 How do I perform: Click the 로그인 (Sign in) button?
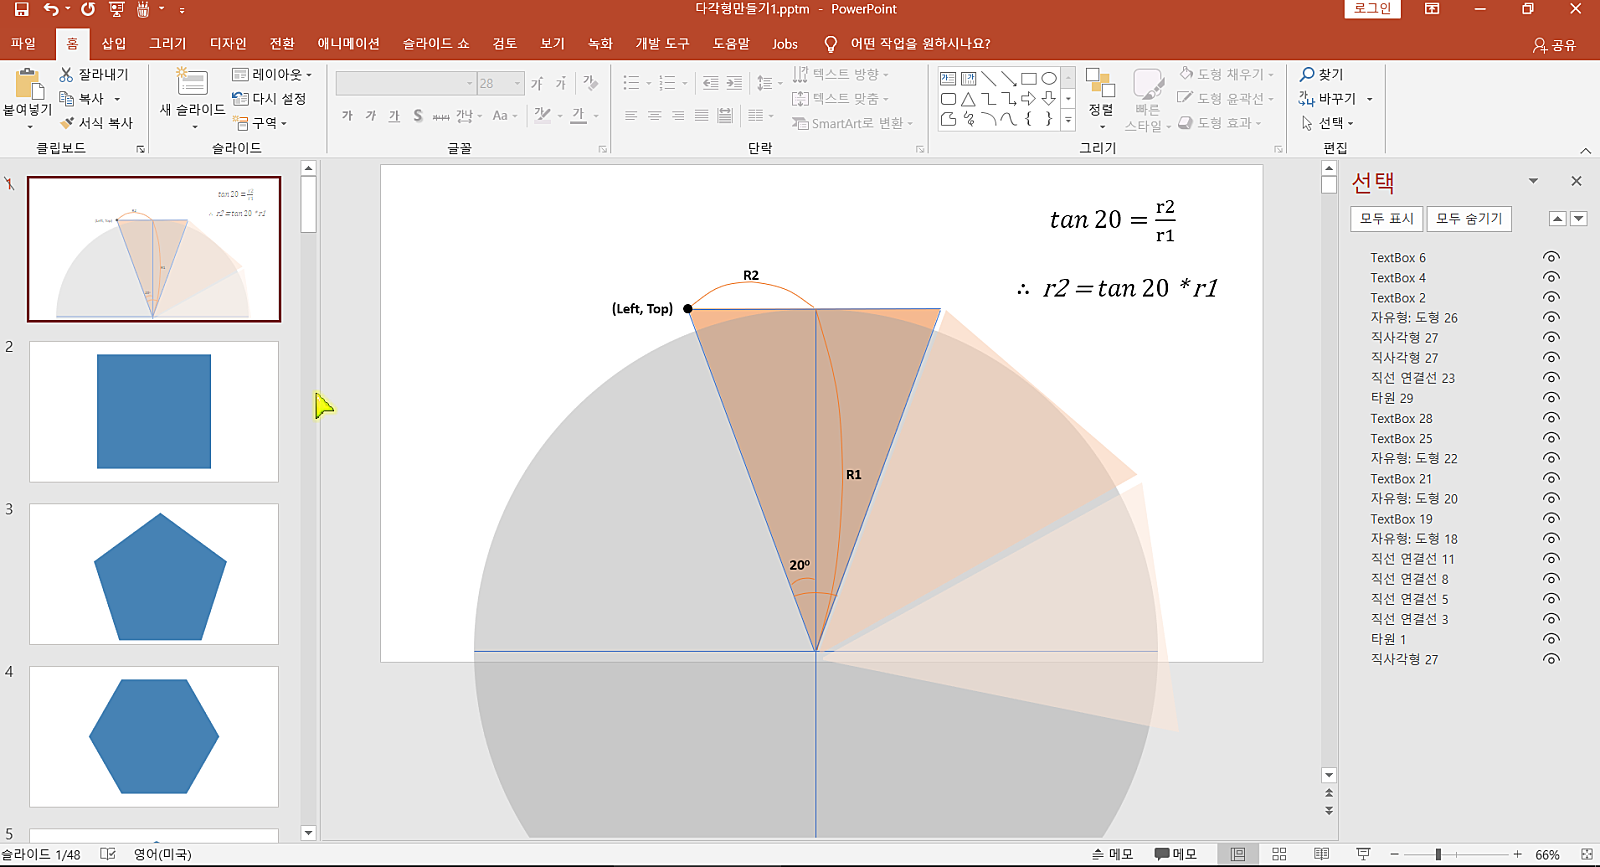click(1372, 9)
